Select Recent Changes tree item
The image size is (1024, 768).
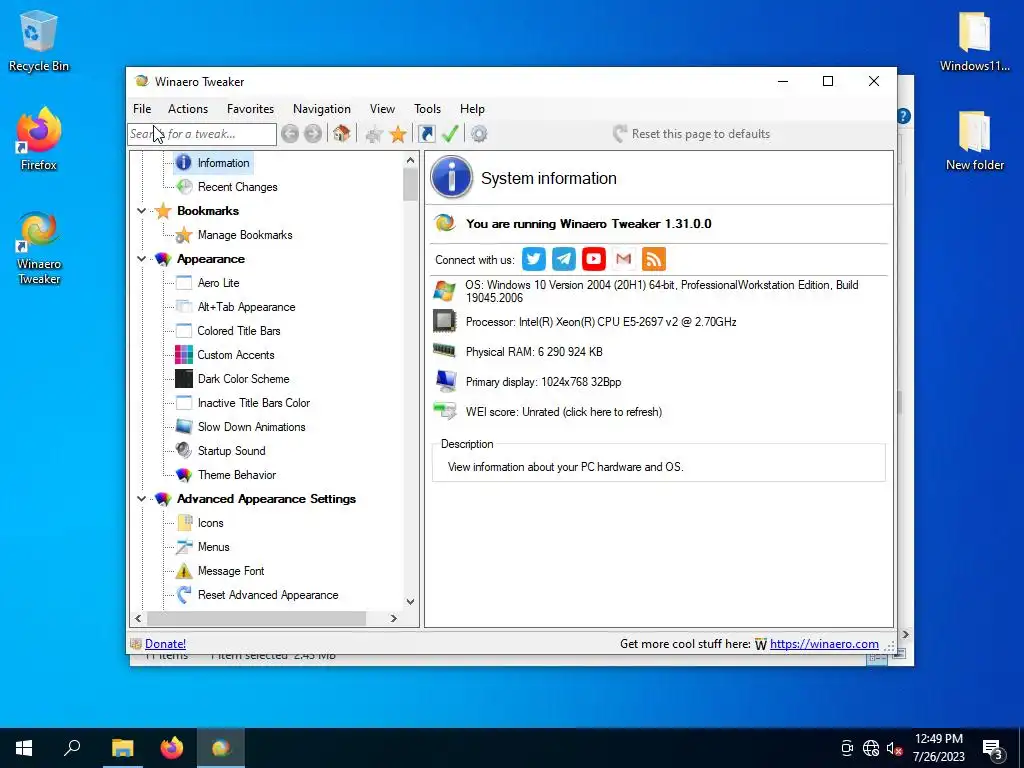[237, 187]
